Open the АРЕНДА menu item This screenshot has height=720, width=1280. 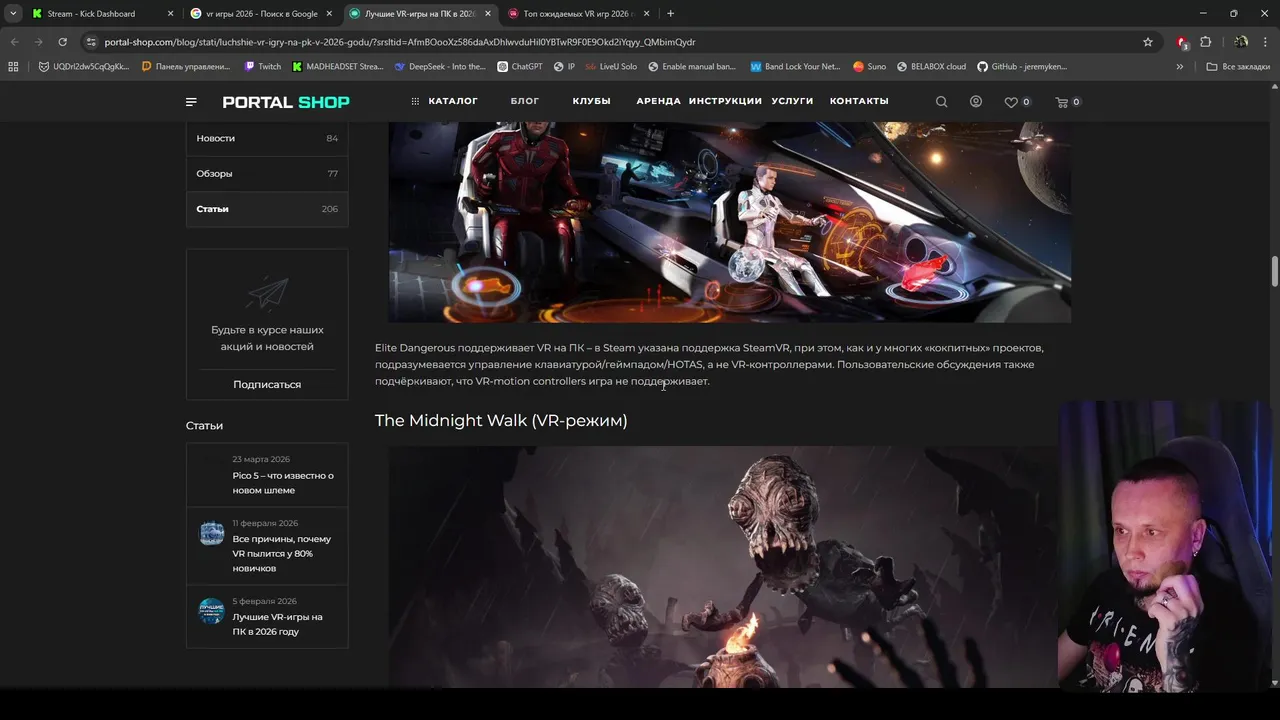click(658, 101)
